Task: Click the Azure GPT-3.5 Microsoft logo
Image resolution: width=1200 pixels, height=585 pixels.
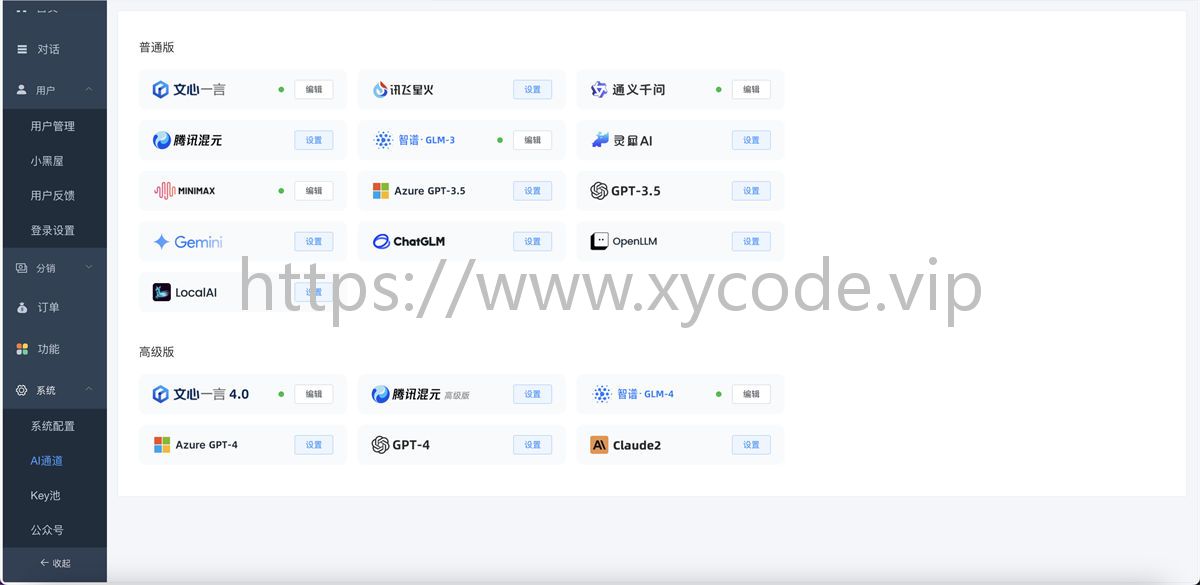Action: click(380, 191)
